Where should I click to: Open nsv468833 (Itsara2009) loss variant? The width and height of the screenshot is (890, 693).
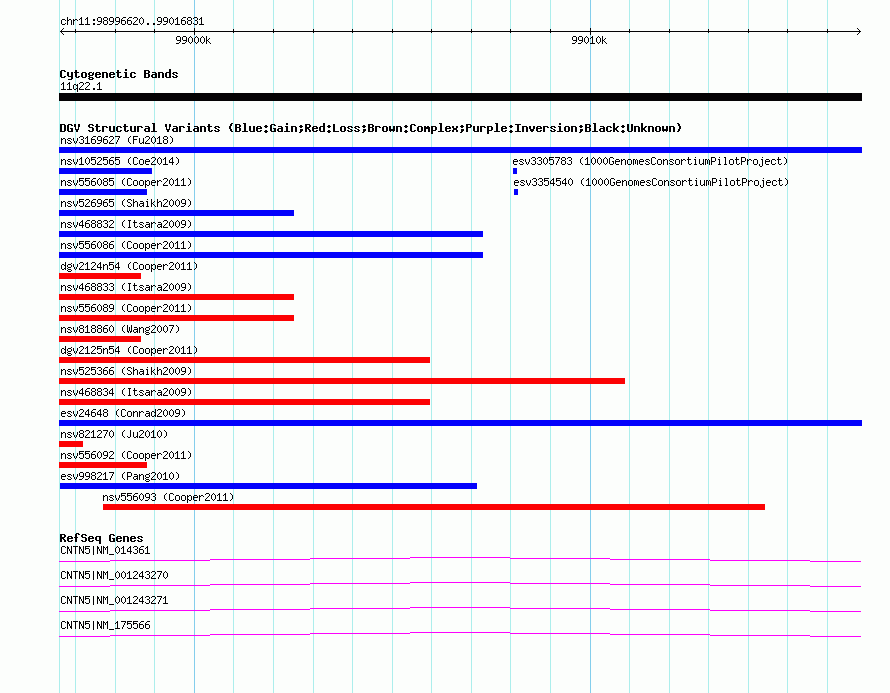[126, 287]
